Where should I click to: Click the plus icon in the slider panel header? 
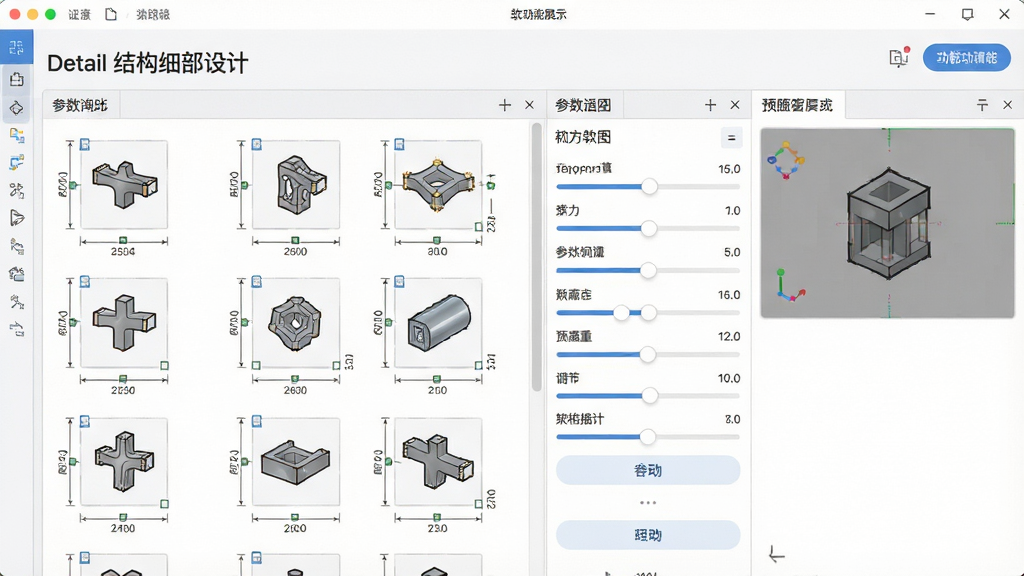(711, 105)
